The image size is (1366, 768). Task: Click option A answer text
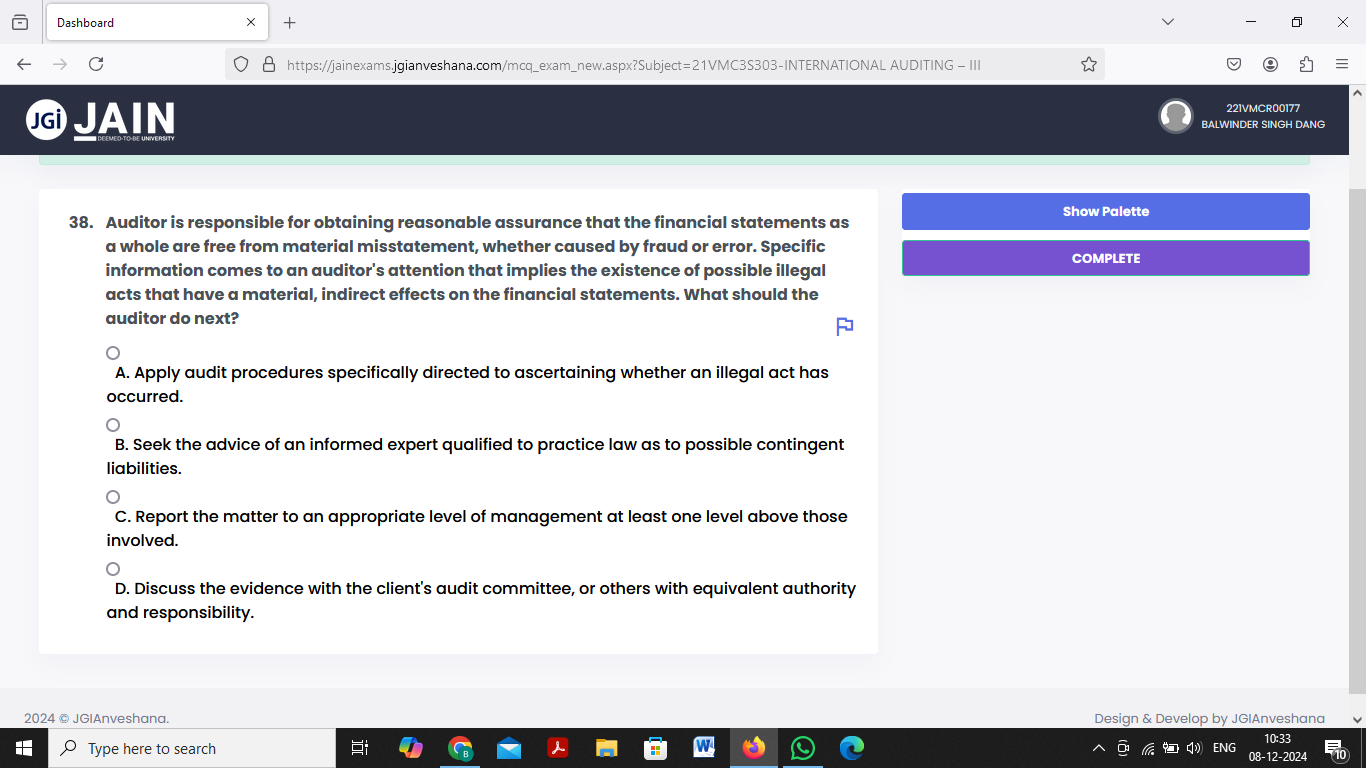point(467,384)
